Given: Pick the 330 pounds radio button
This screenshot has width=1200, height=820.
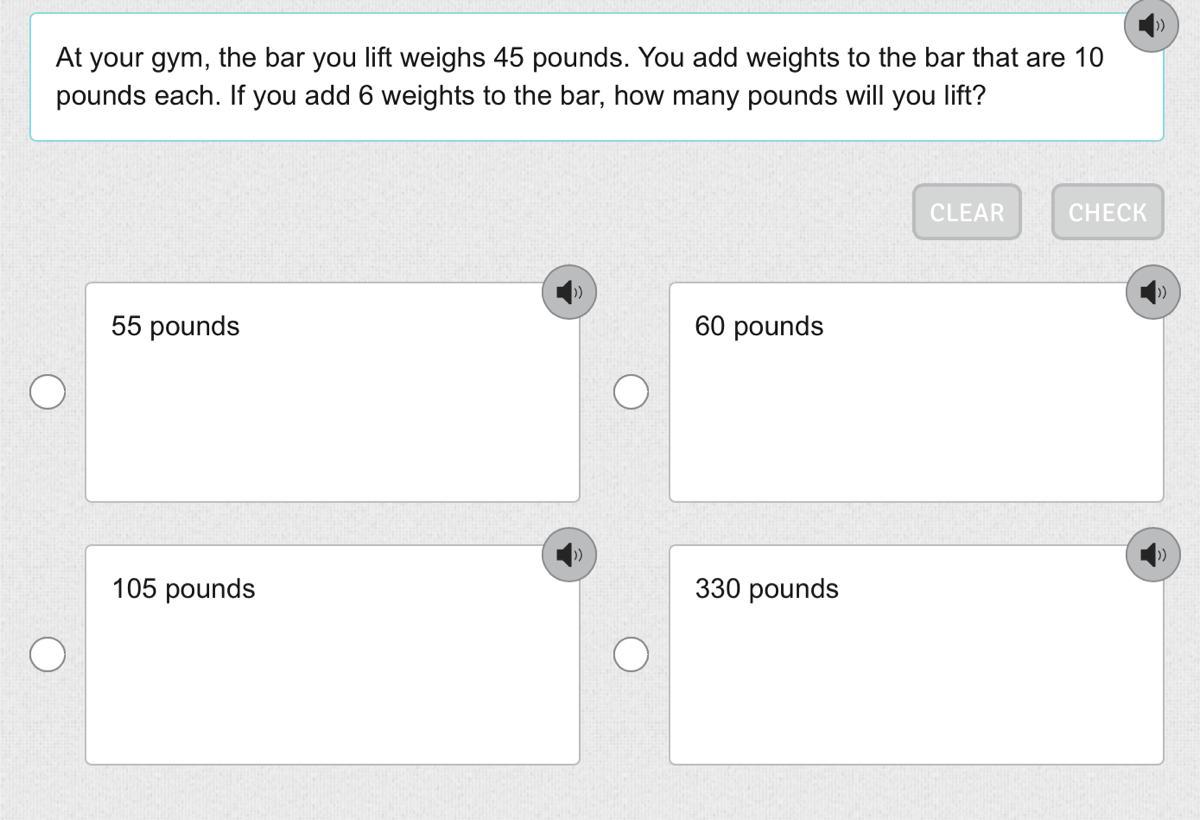Looking at the screenshot, I should tap(630, 655).
